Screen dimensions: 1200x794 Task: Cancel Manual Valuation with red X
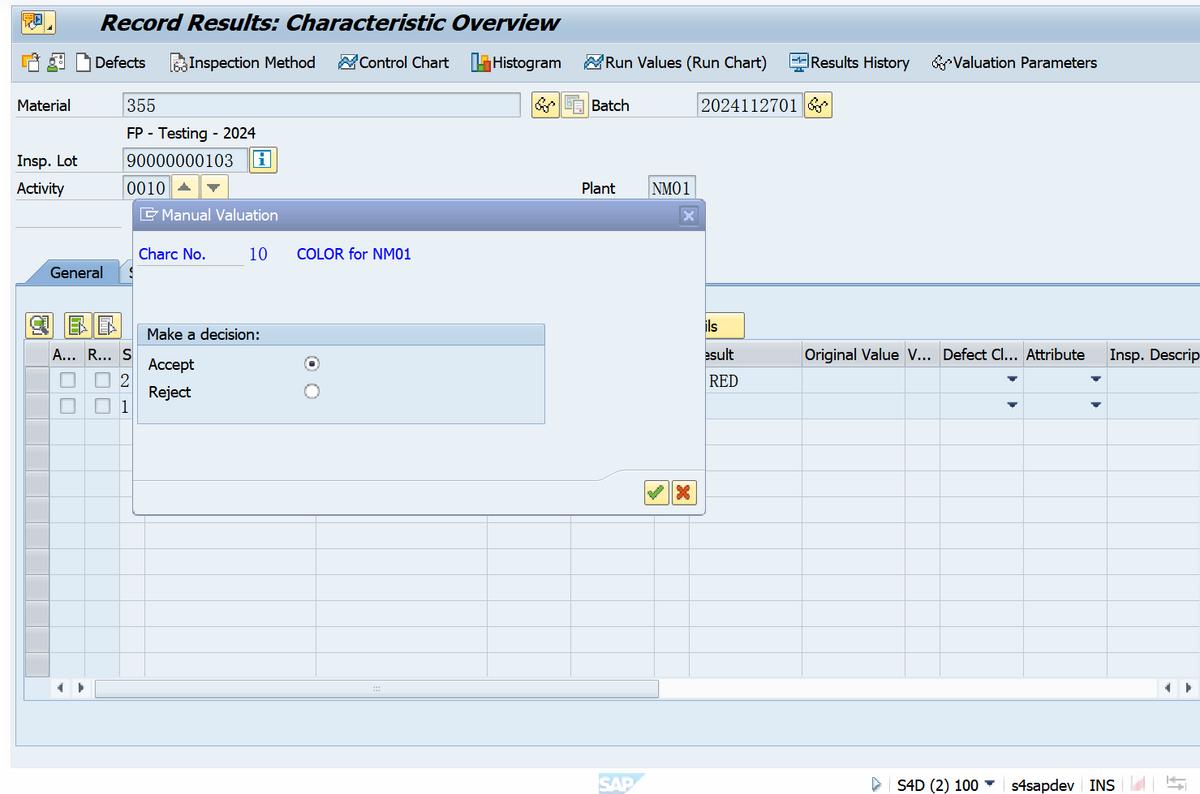pos(684,492)
